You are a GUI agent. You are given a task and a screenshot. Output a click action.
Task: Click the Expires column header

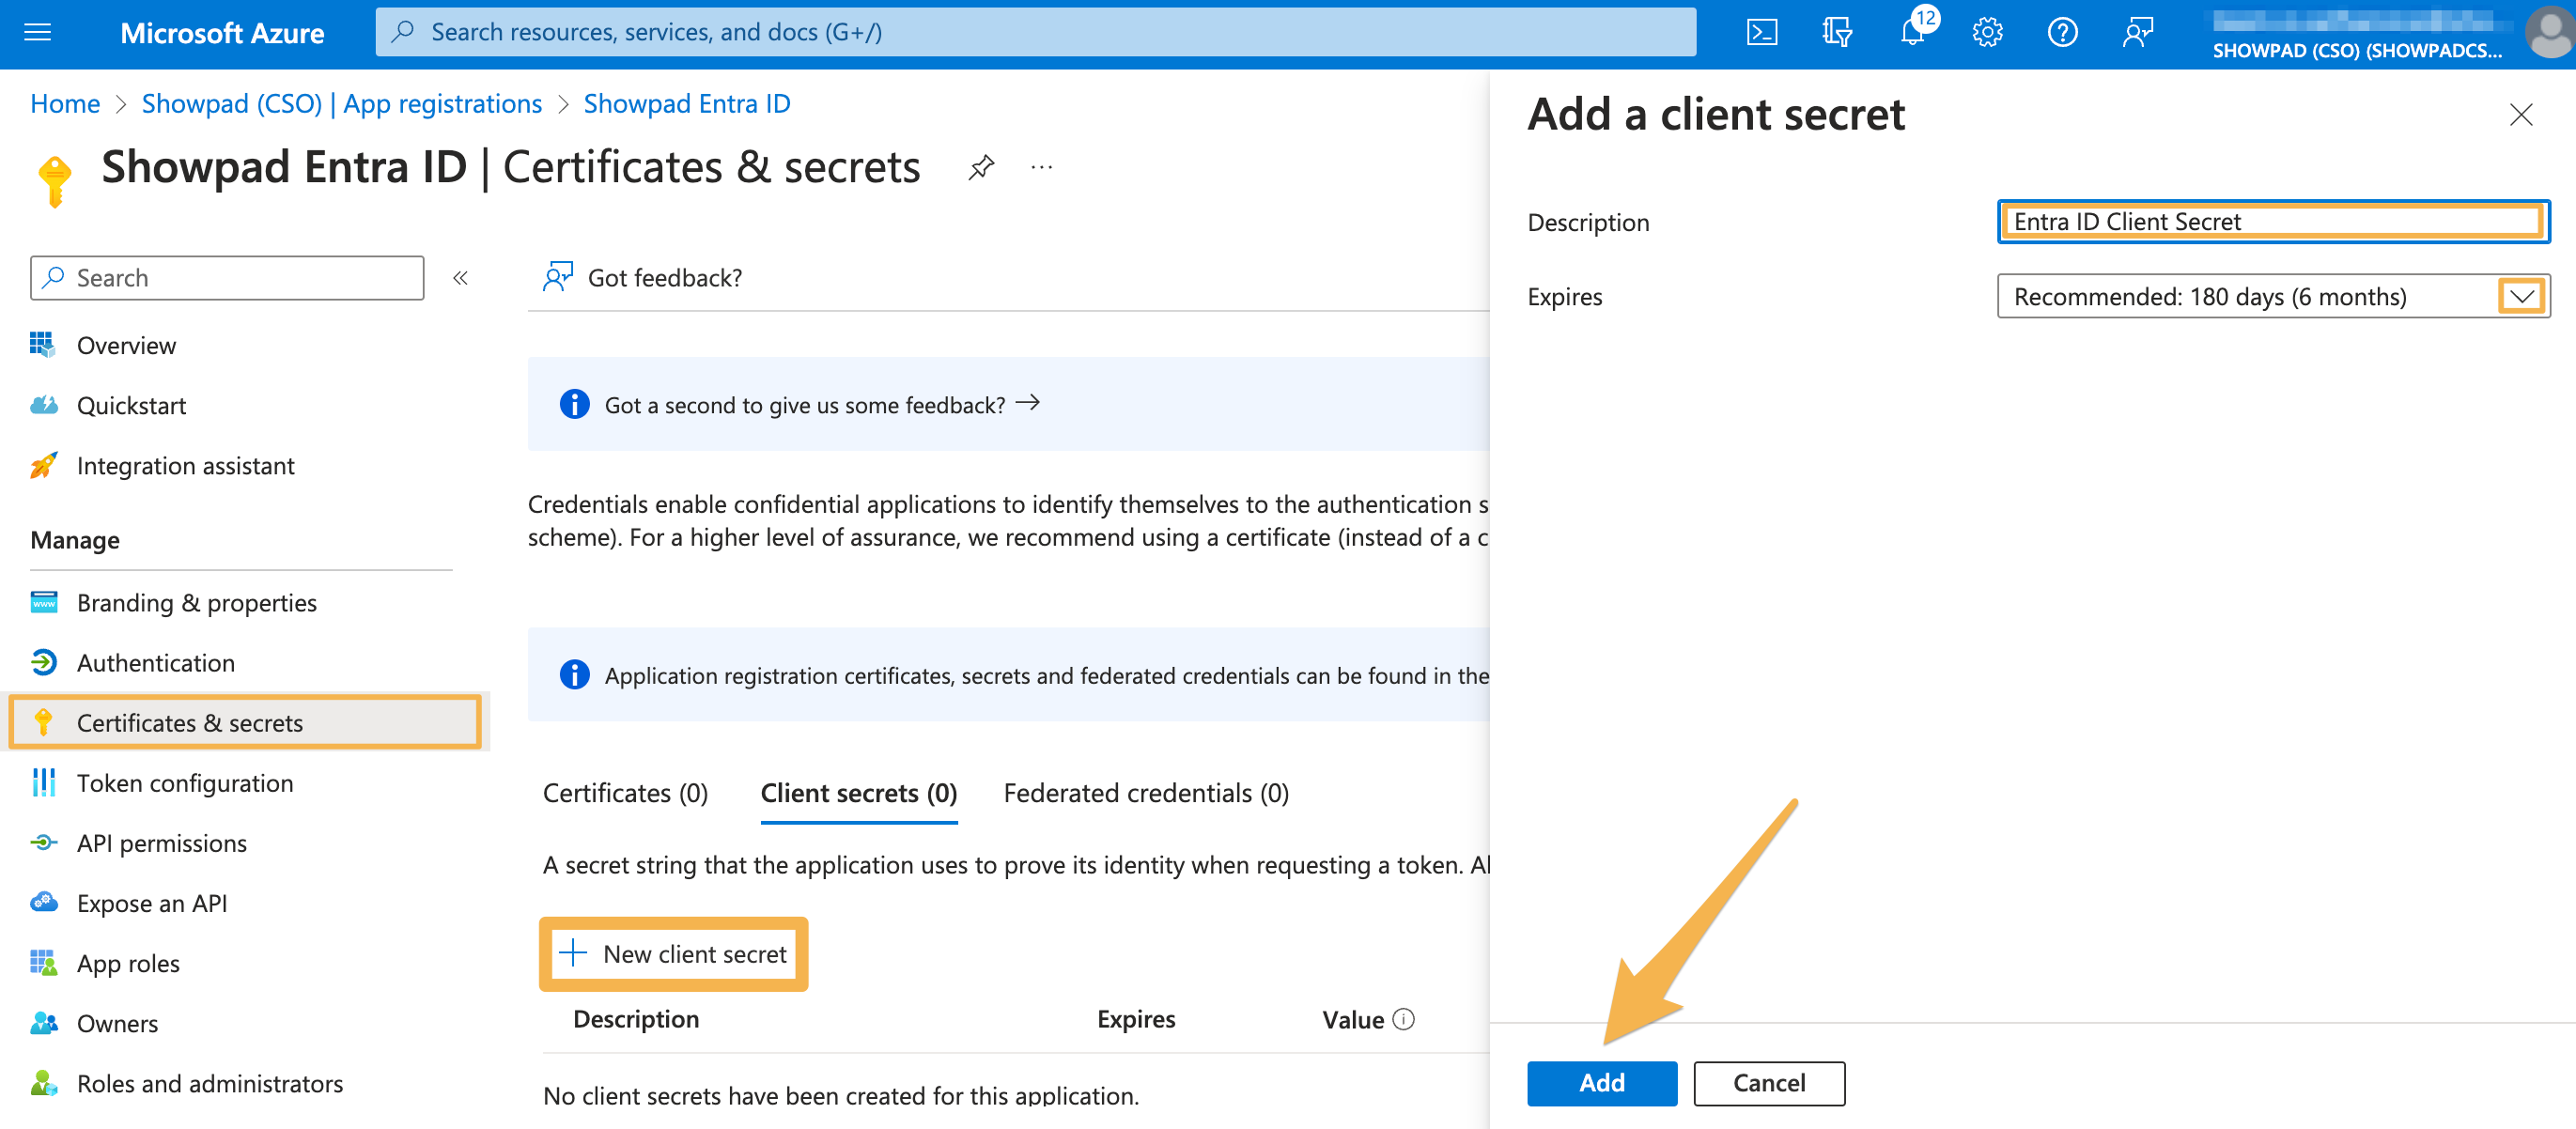1136,1019
